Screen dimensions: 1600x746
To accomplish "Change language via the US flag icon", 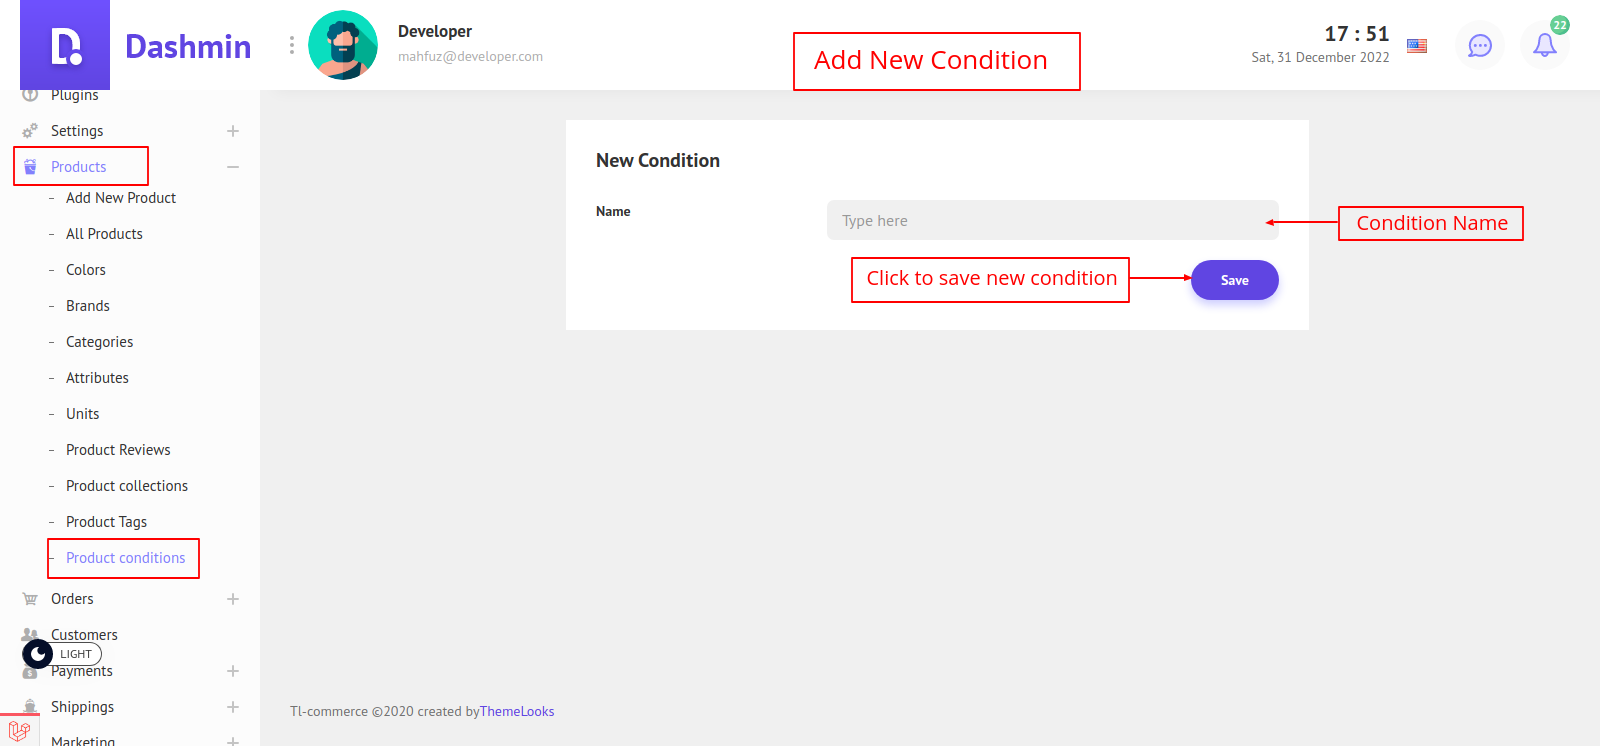I will 1417,46.
